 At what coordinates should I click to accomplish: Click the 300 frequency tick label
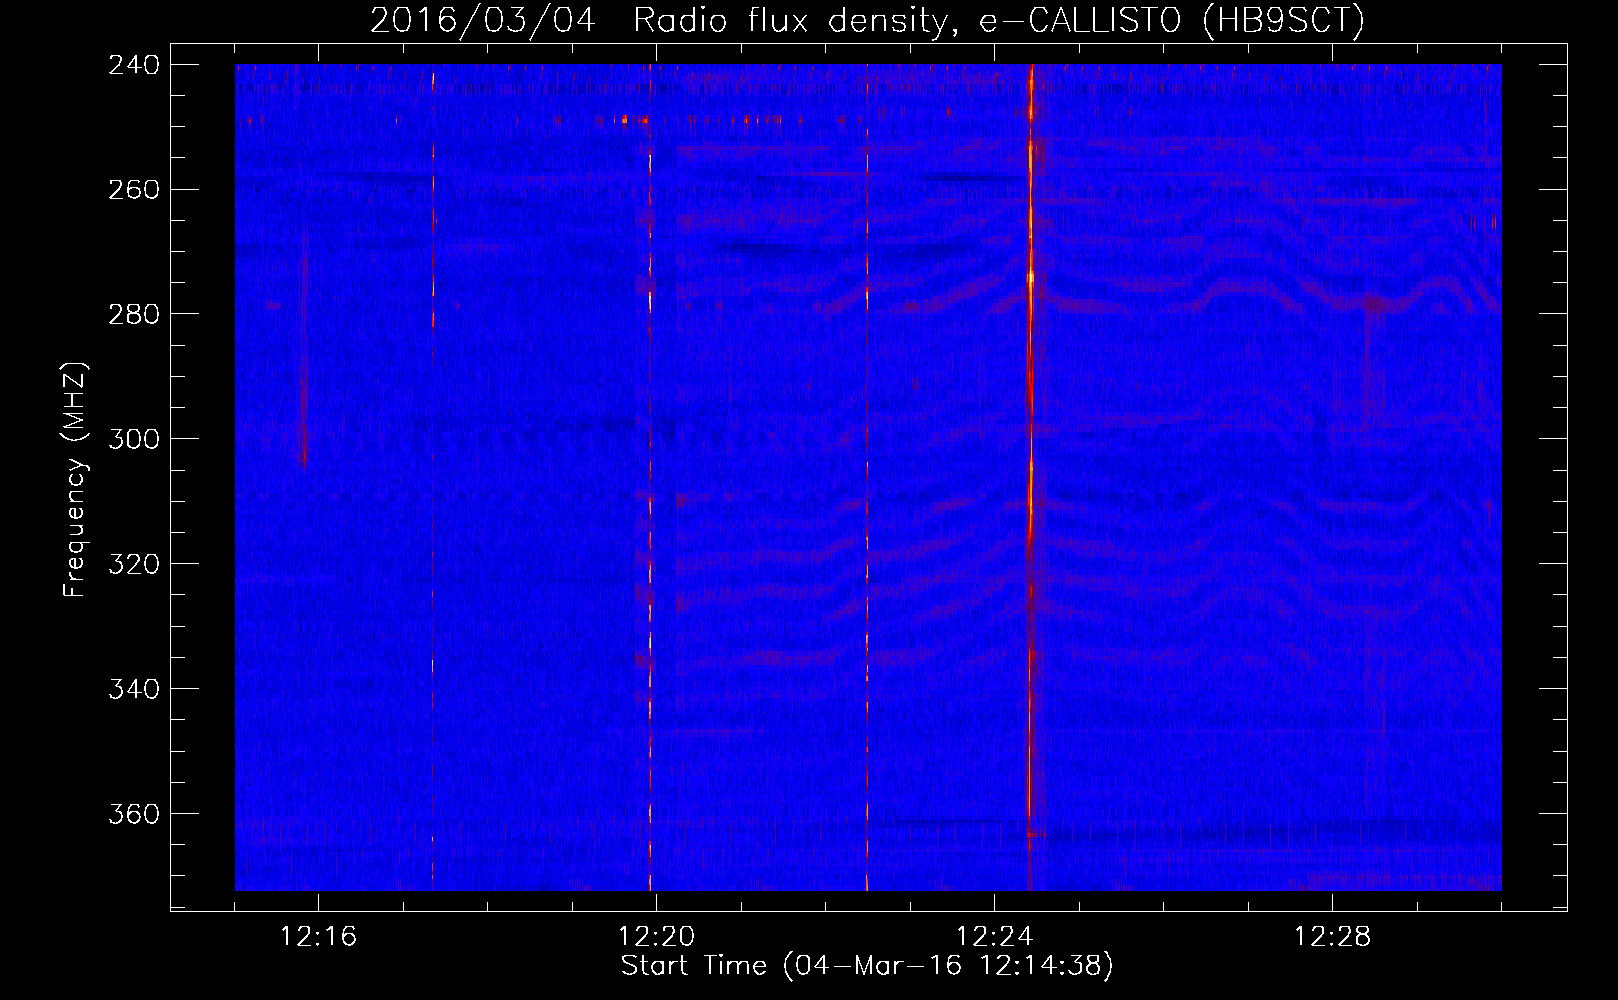(133, 440)
